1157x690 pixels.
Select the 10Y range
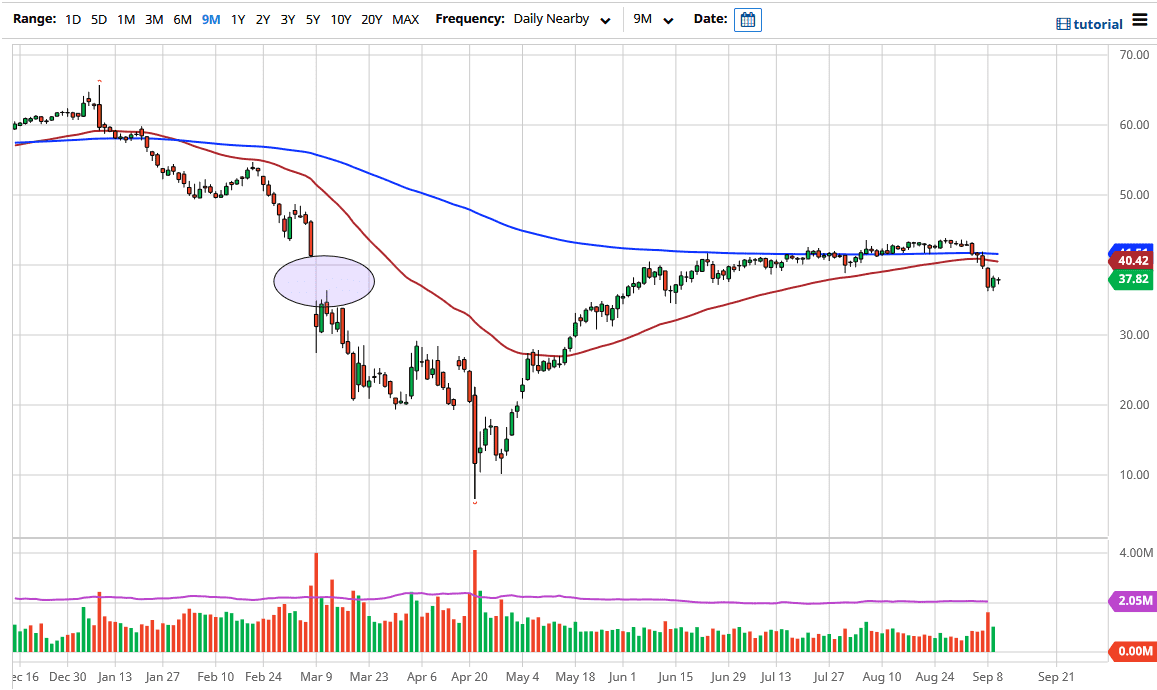[341, 19]
